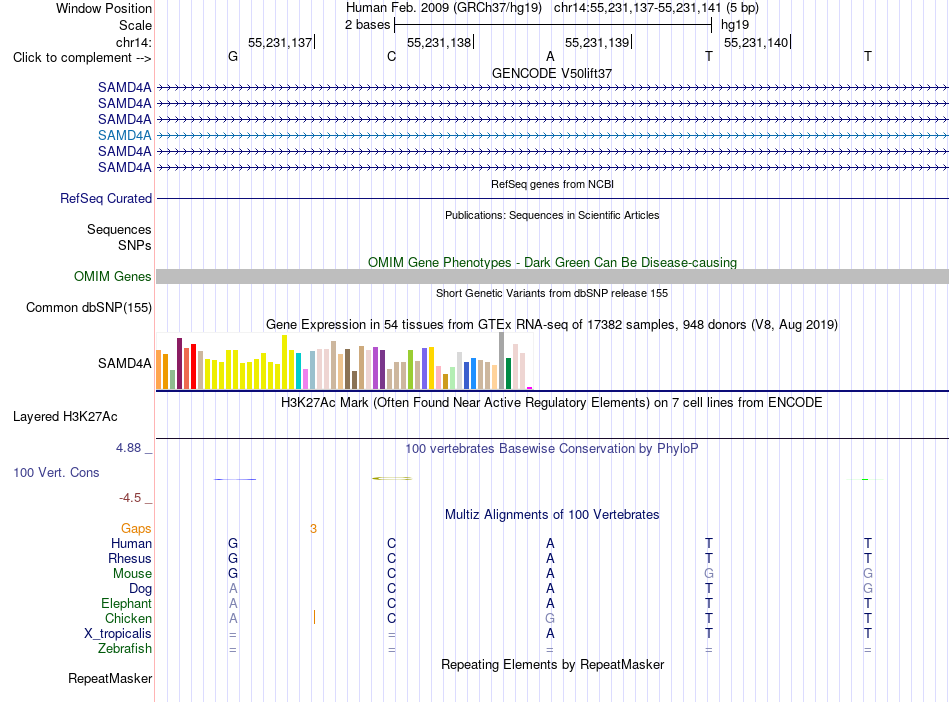Click the Human alignment row label

pos(131,544)
